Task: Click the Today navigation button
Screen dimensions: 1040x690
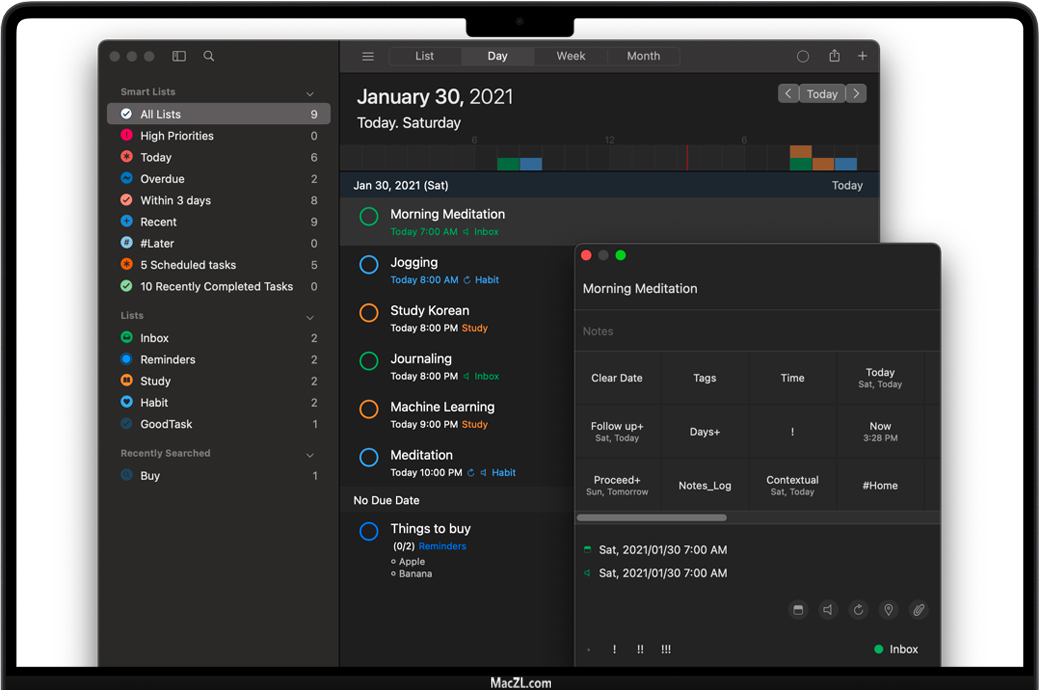Action: pyautogui.click(x=822, y=94)
